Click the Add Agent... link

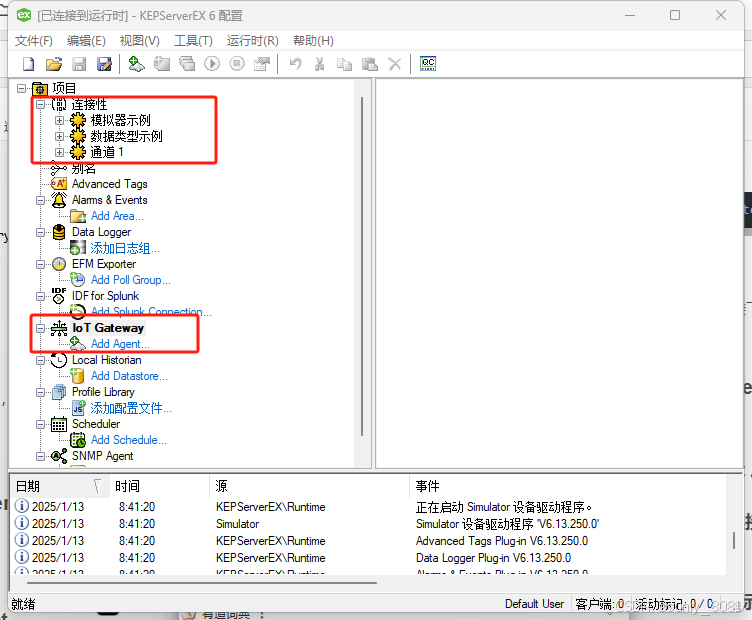click(120, 344)
